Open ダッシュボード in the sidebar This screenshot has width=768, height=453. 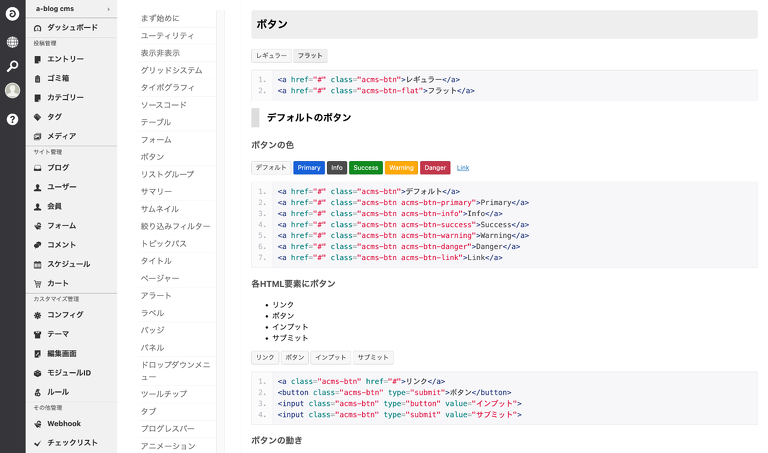coord(72,28)
